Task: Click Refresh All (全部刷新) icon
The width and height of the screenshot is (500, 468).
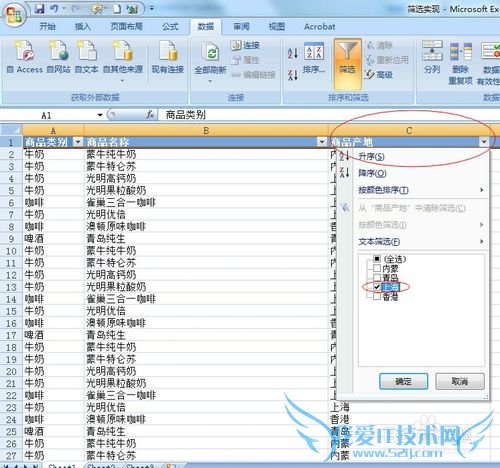Action: pyautogui.click(x=211, y=51)
